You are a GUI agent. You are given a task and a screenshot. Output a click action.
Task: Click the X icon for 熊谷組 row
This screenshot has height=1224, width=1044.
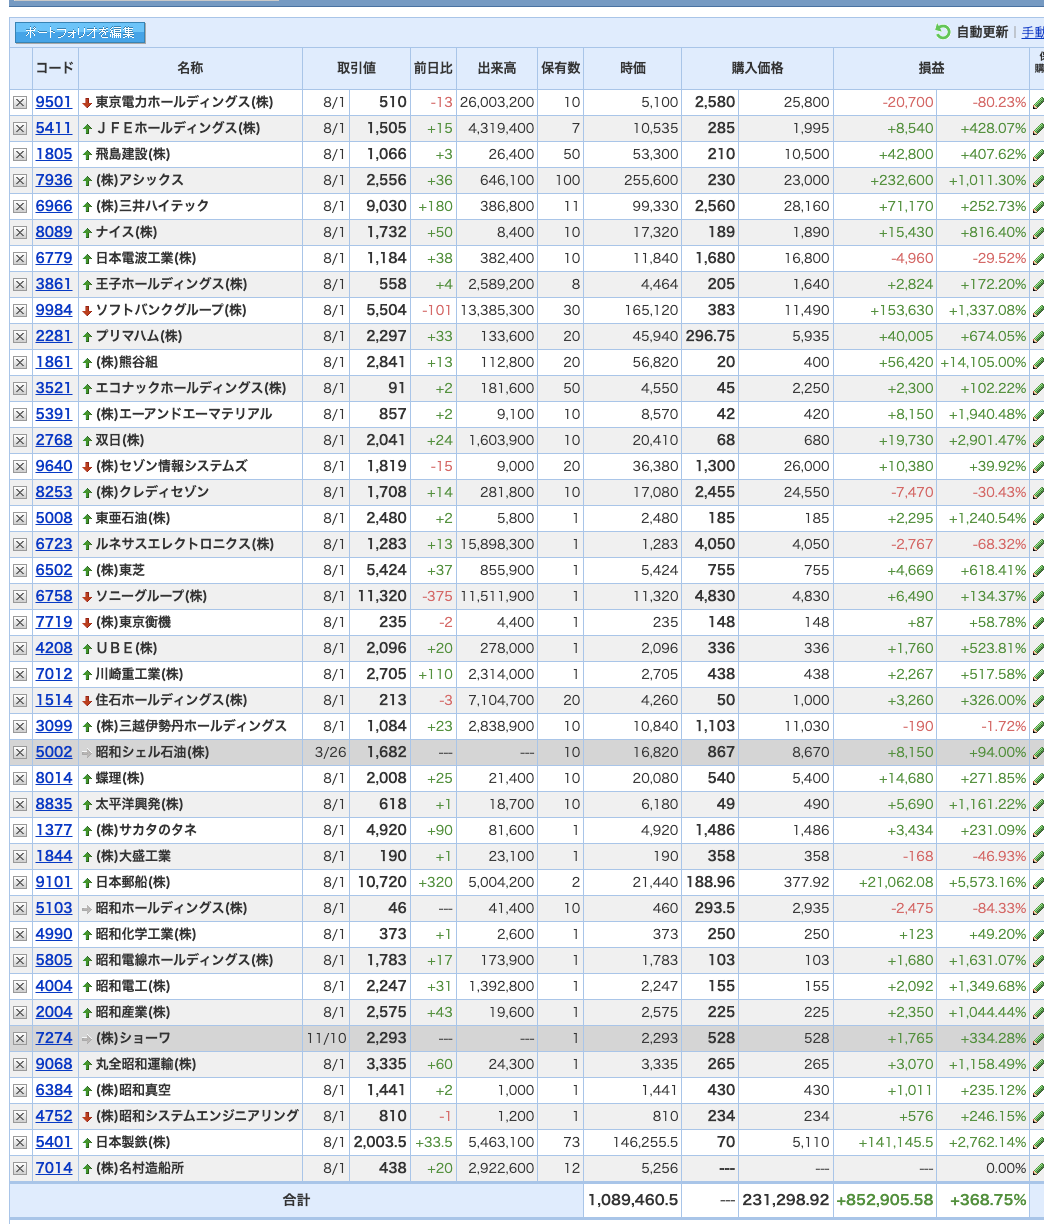[20, 362]
